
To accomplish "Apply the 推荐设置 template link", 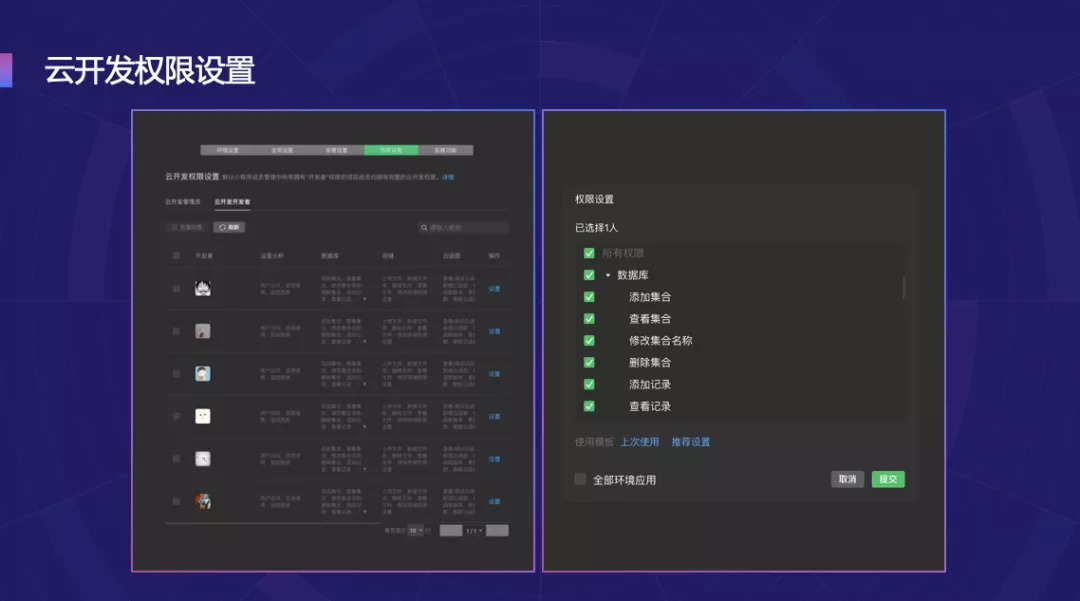I will [x=691, y=442].
